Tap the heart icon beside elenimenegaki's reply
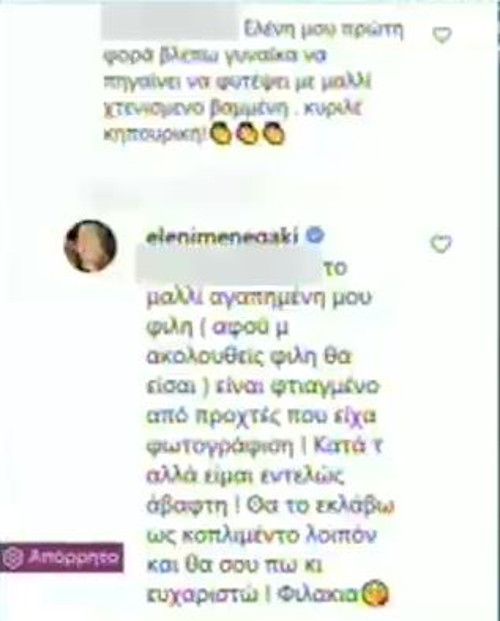 tap(441, 244)
